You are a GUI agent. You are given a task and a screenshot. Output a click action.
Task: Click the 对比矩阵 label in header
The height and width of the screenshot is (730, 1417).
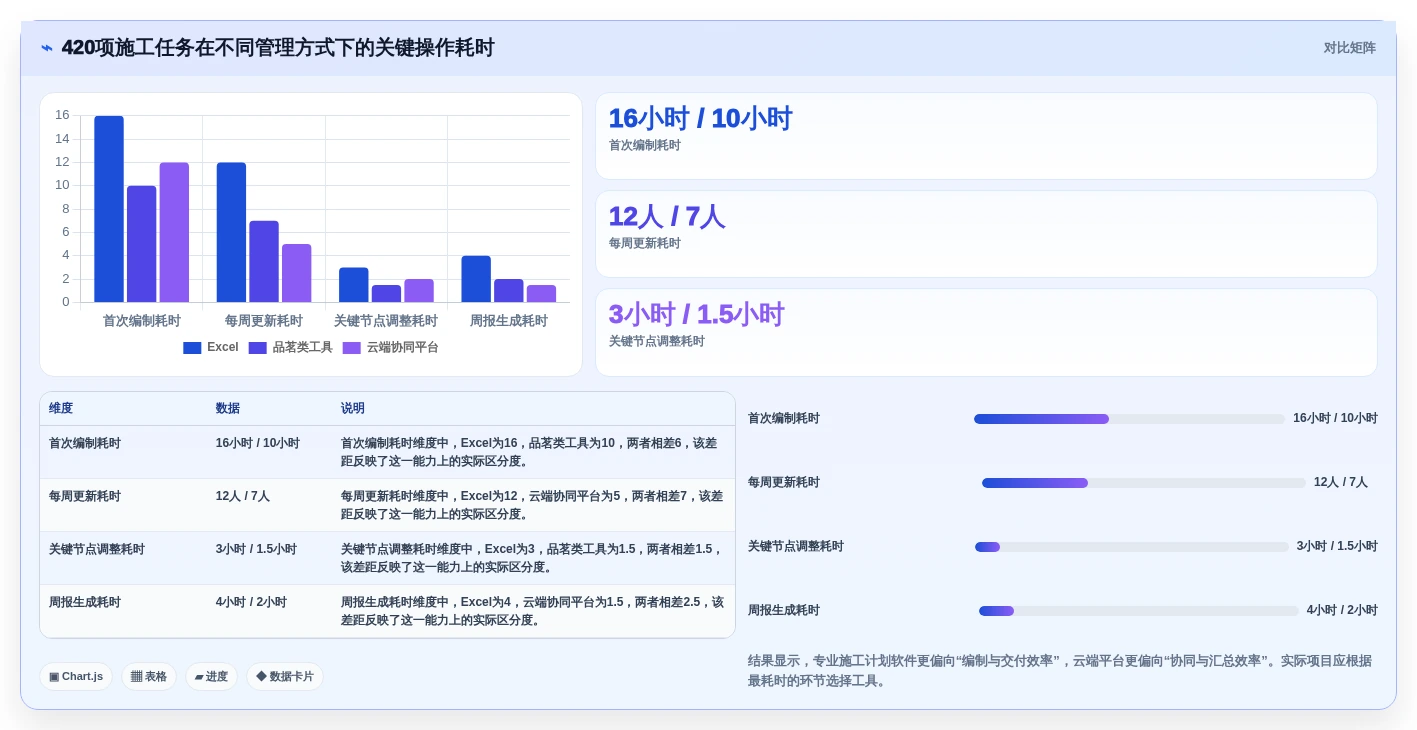[x=1349, y=48]
